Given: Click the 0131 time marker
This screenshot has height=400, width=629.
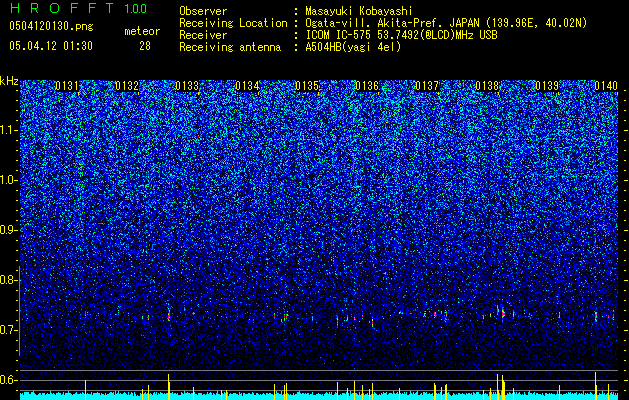Looking at the screenshot, I should tap(67, 86).
